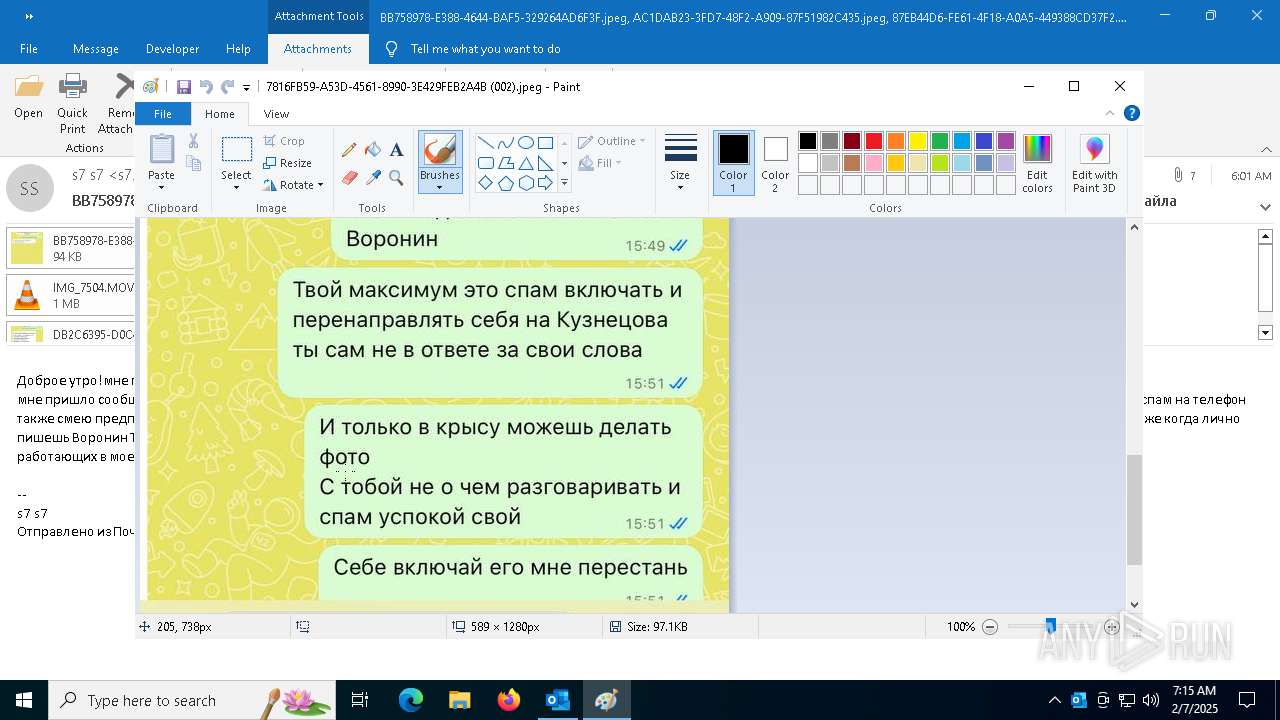Click Crop in the Image group

pos(284,141)
